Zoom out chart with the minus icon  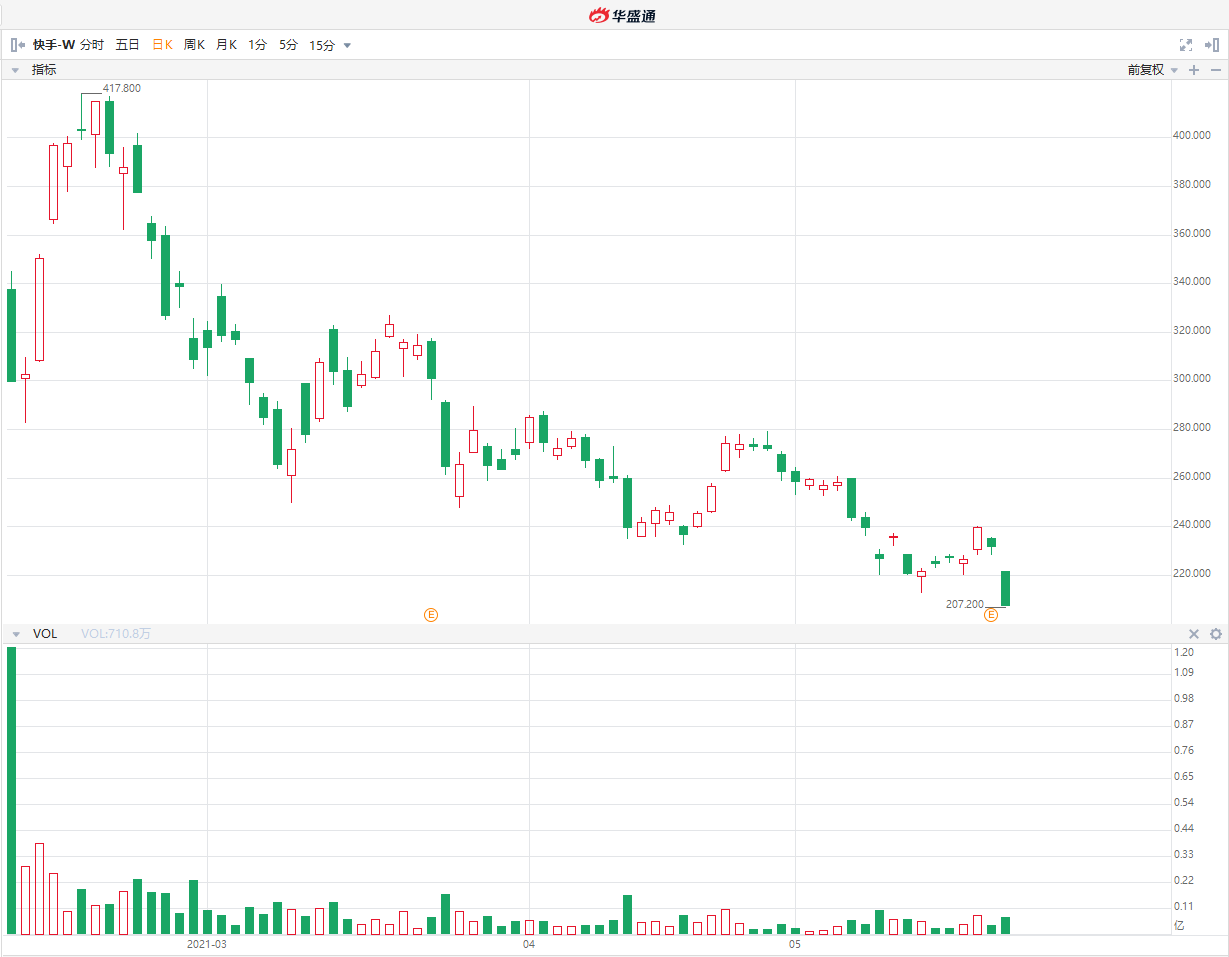(1215, 70)
